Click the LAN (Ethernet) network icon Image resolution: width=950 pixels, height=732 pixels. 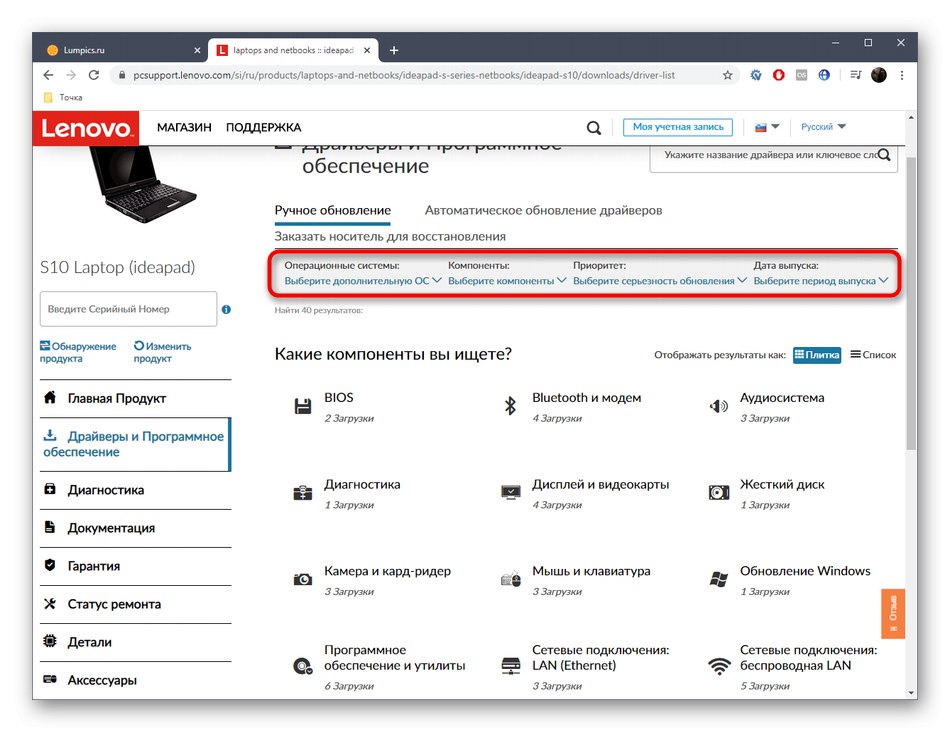pyautogui.click(x=511, y=666)
